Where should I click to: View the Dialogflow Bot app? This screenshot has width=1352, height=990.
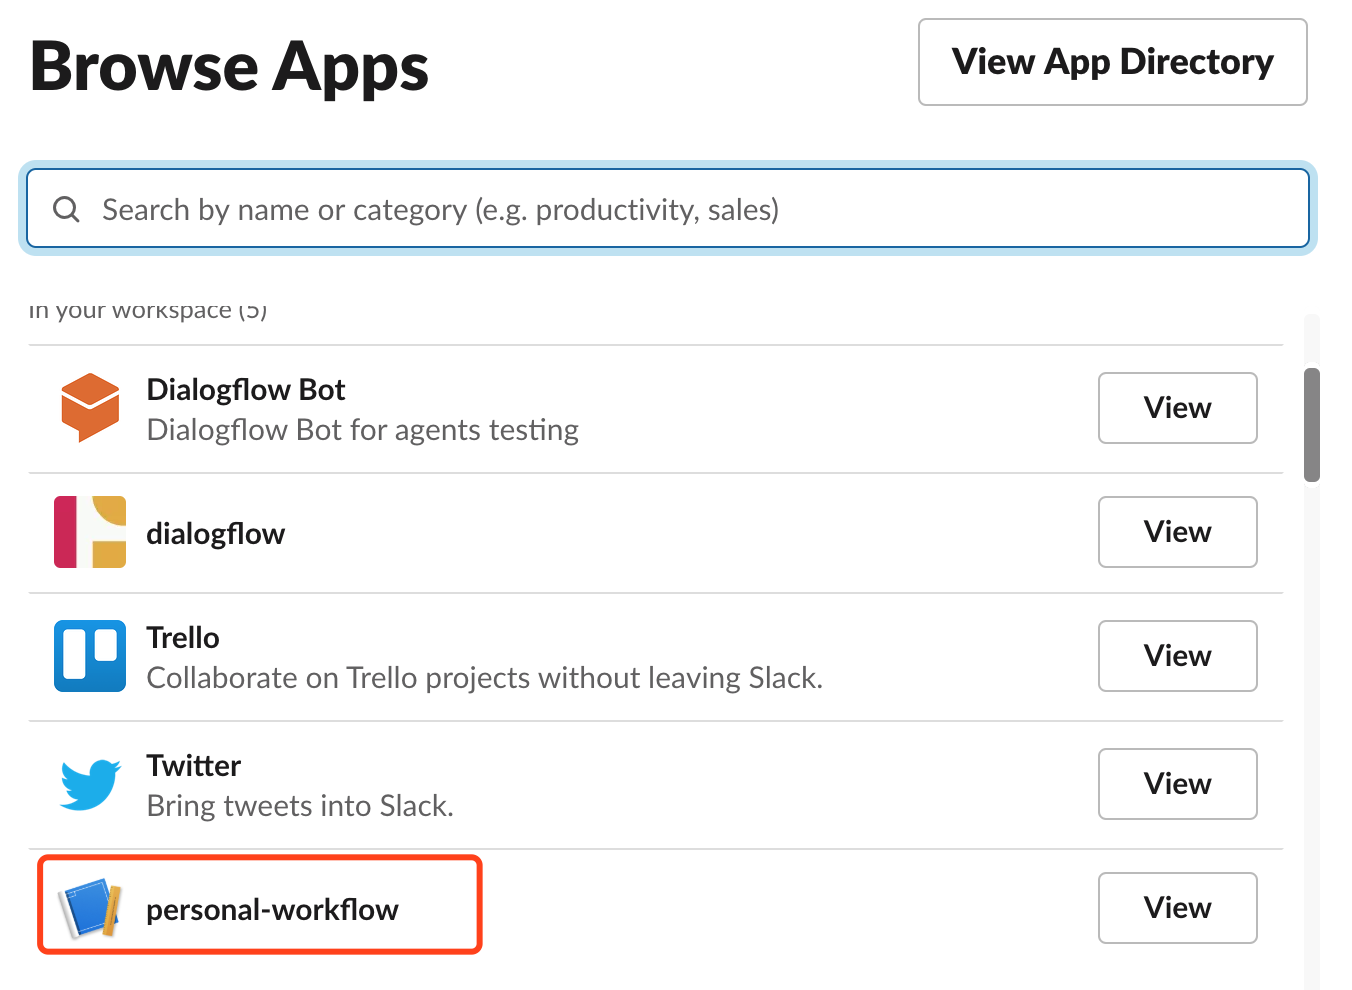coord(1177,408)
